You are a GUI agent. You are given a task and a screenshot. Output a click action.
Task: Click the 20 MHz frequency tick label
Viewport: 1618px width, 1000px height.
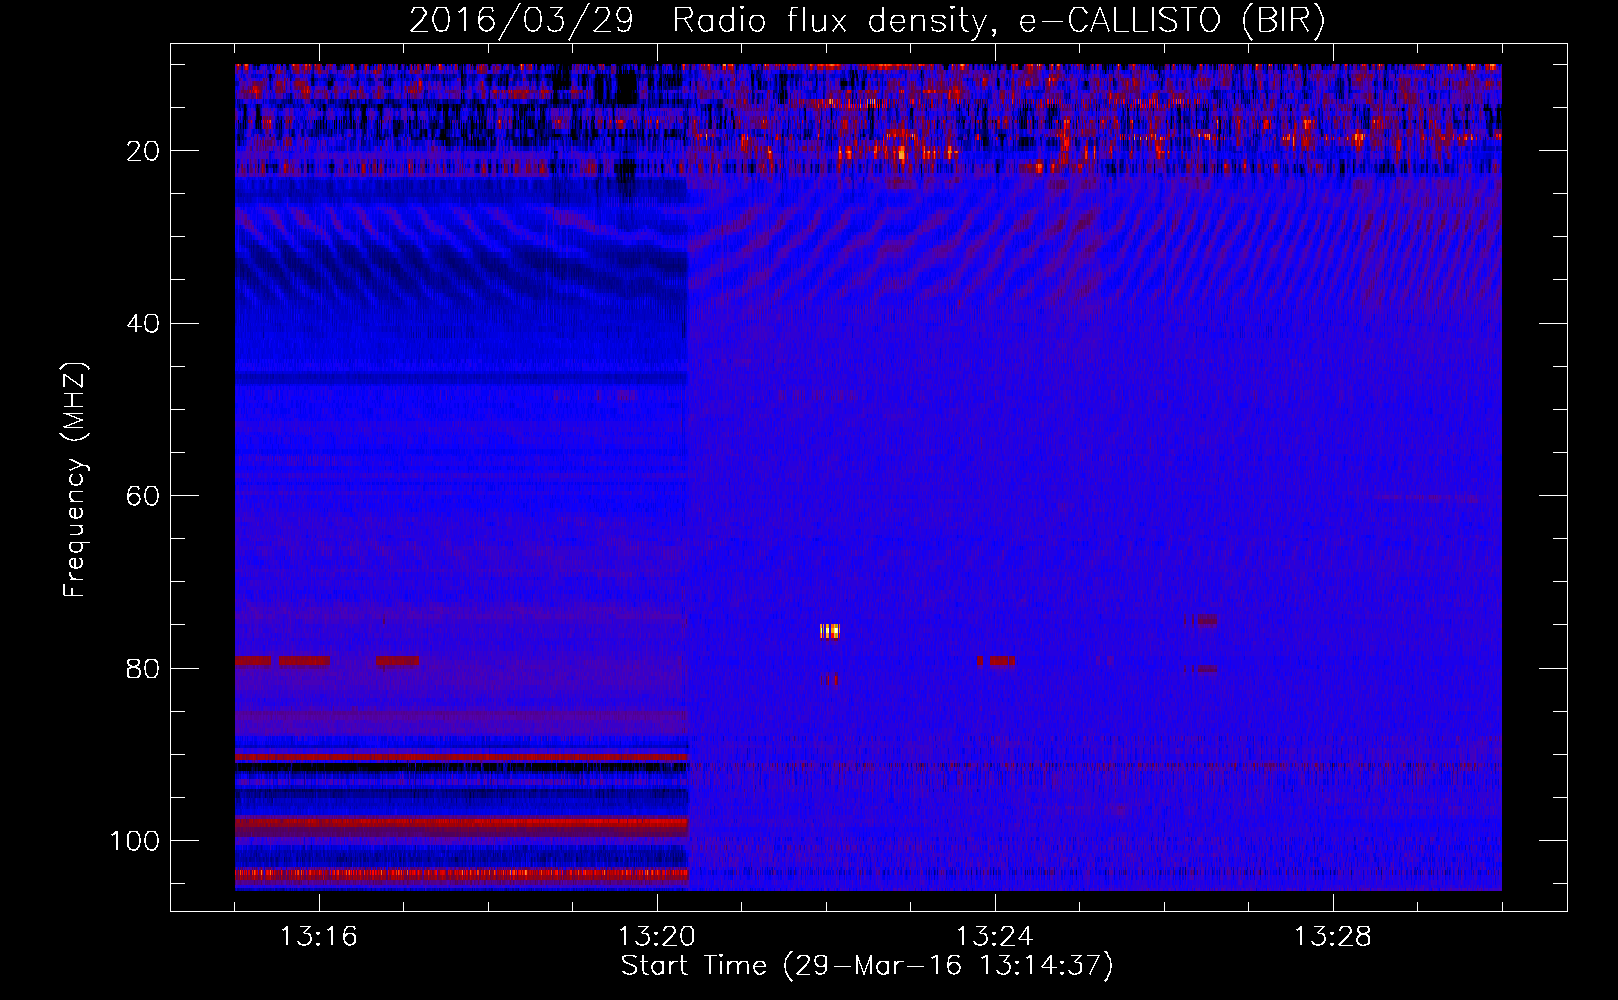(x=144, y=151)
